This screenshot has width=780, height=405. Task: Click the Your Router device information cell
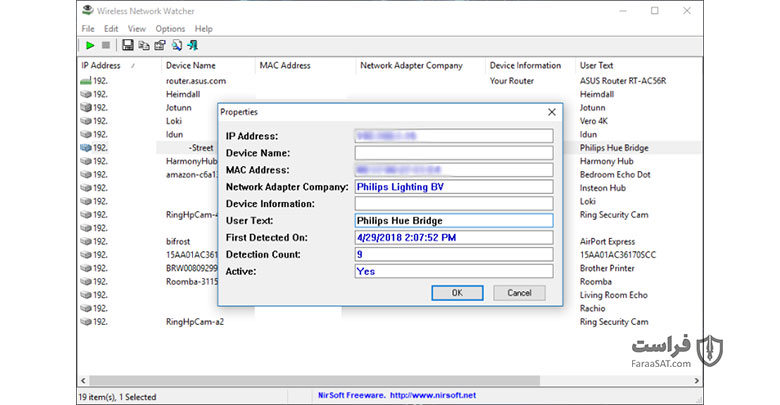pos(511,81)
